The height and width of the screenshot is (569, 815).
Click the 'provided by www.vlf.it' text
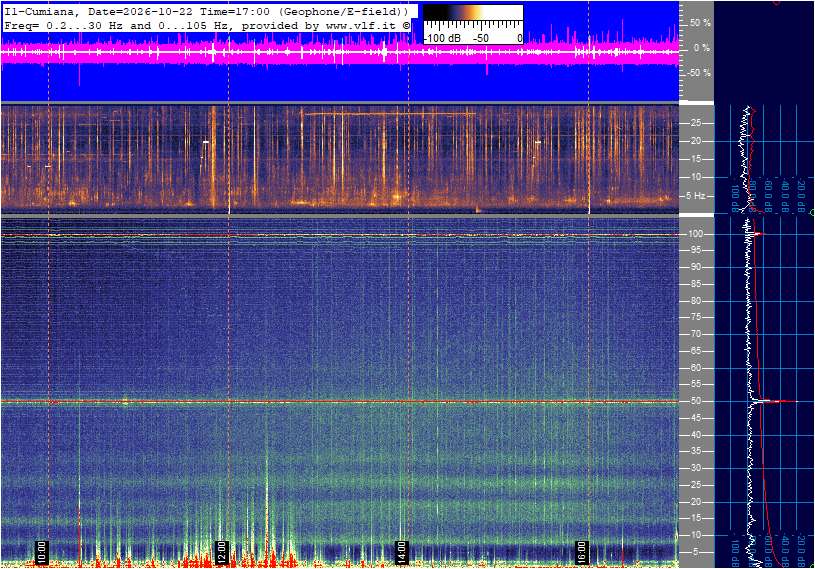point(321,25)
